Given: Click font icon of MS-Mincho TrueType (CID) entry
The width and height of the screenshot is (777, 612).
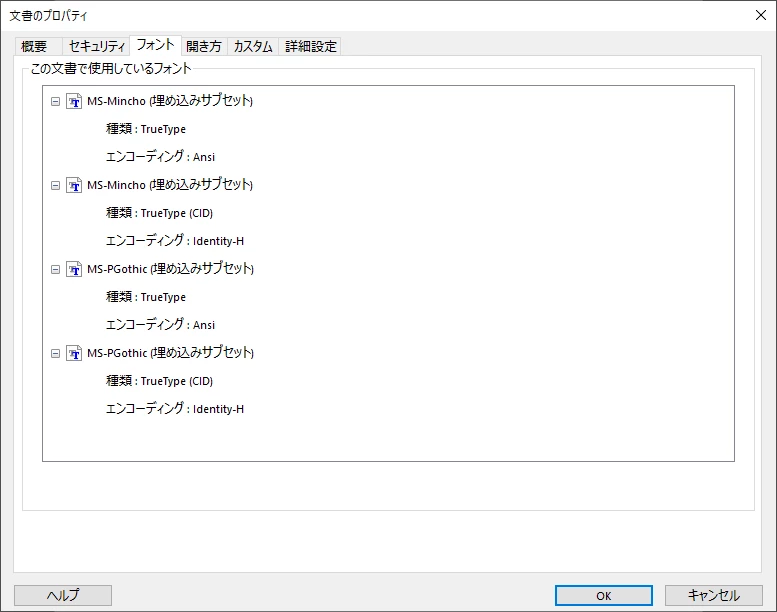Looking at the screenshot, I should click(74, 185).
